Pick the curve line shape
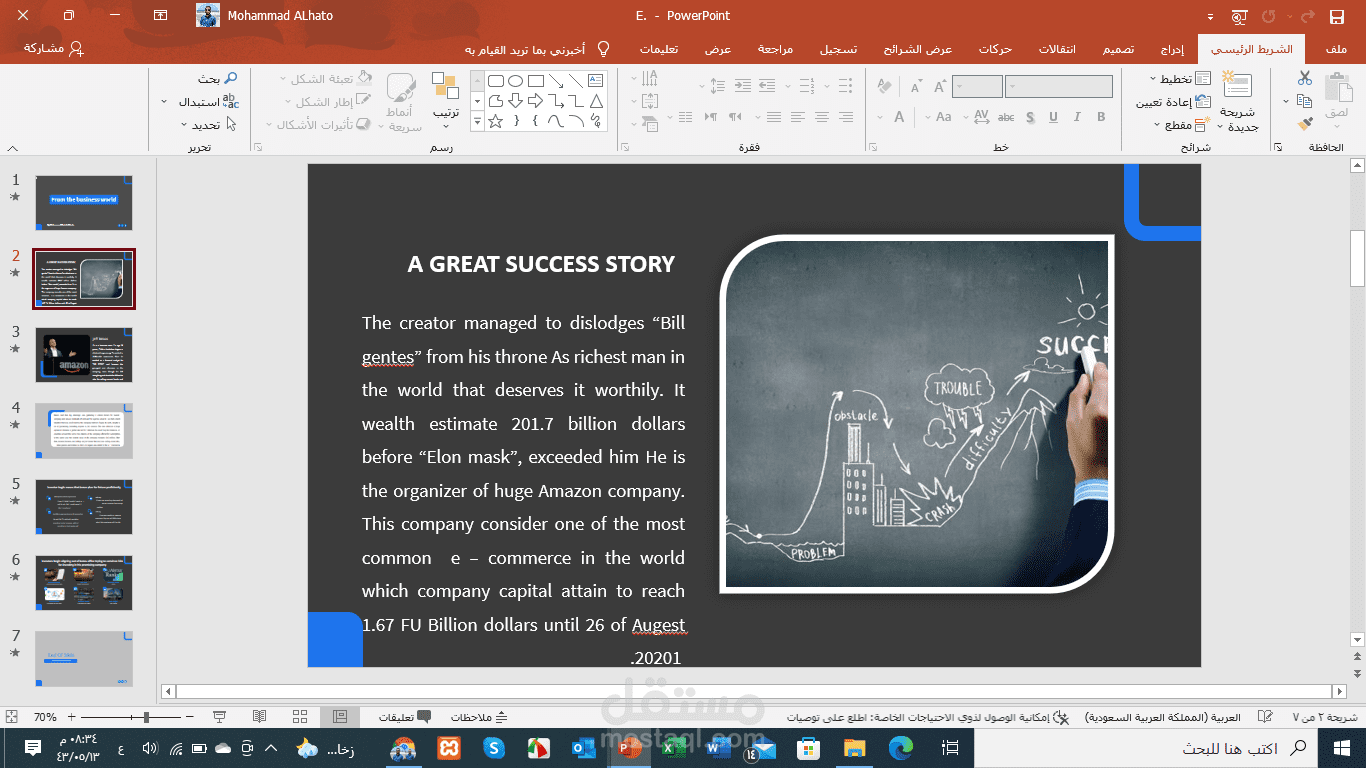This screenshot has width=1366, height=768. [556, 121]
